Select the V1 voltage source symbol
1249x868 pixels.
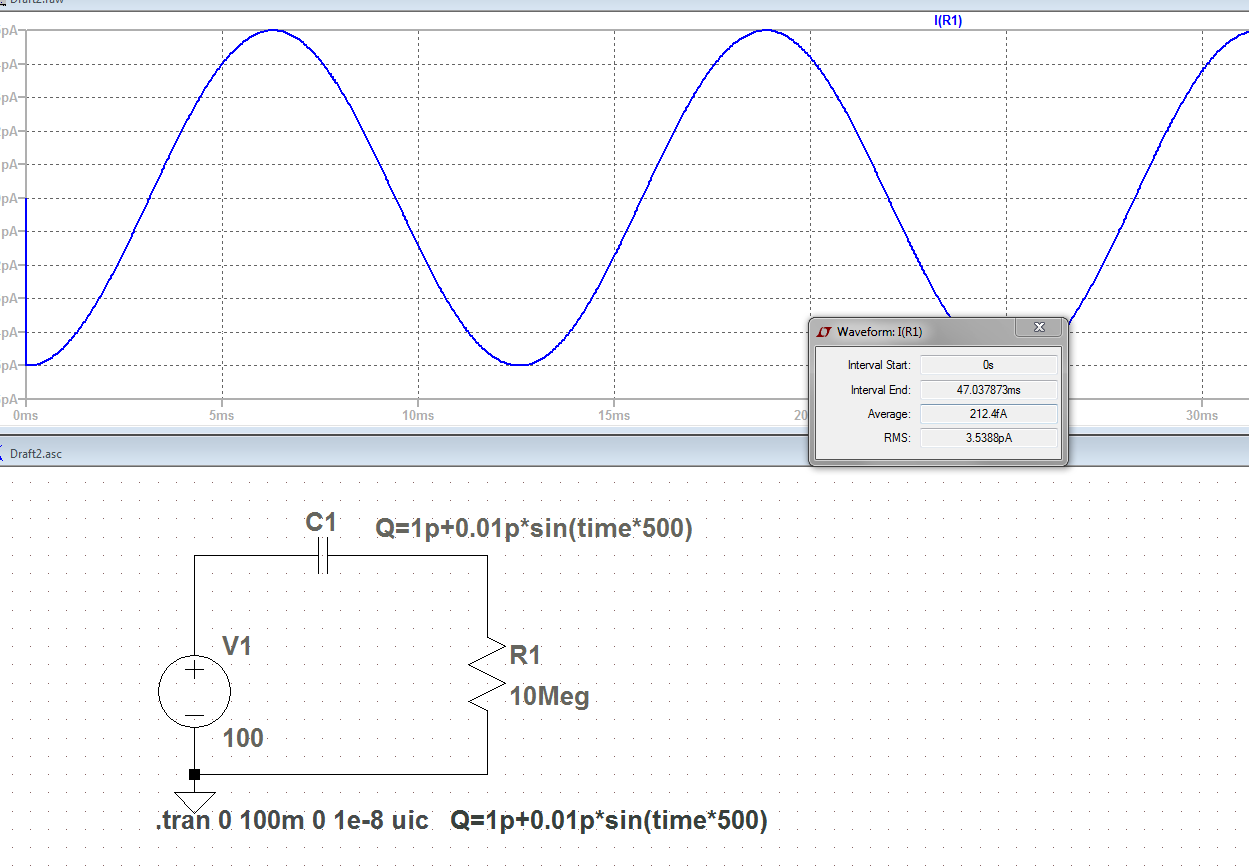(x=194, y=691)
